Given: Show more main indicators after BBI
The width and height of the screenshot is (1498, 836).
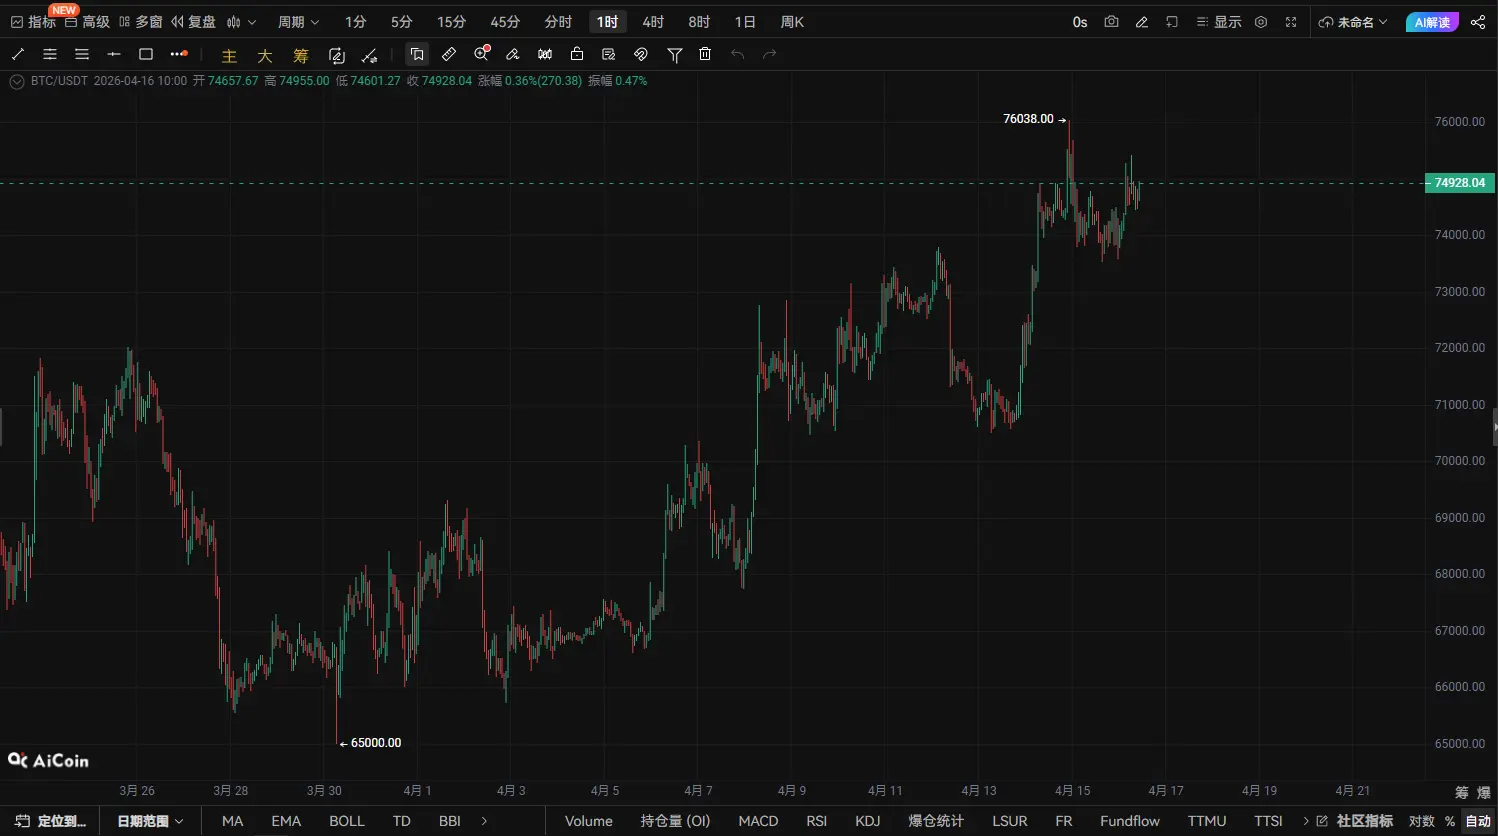Looking at the screenshot, I should [484, 821].
